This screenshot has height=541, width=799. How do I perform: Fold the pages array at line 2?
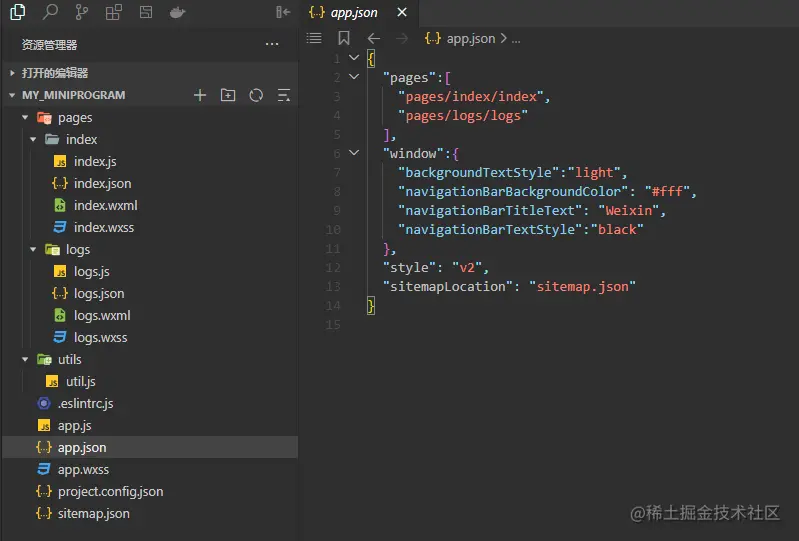point(354,77)
